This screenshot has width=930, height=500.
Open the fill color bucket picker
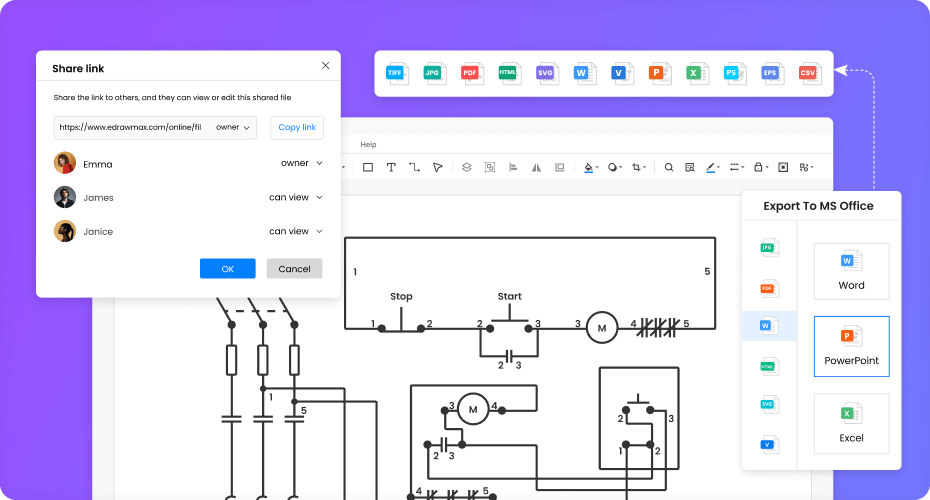[x=589, y=167]
